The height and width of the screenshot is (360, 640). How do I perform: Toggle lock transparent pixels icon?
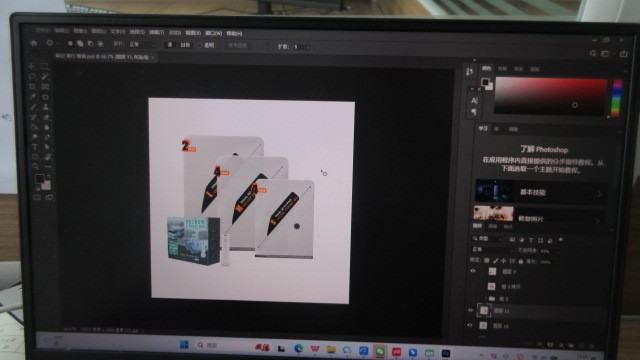click(487, 260)
